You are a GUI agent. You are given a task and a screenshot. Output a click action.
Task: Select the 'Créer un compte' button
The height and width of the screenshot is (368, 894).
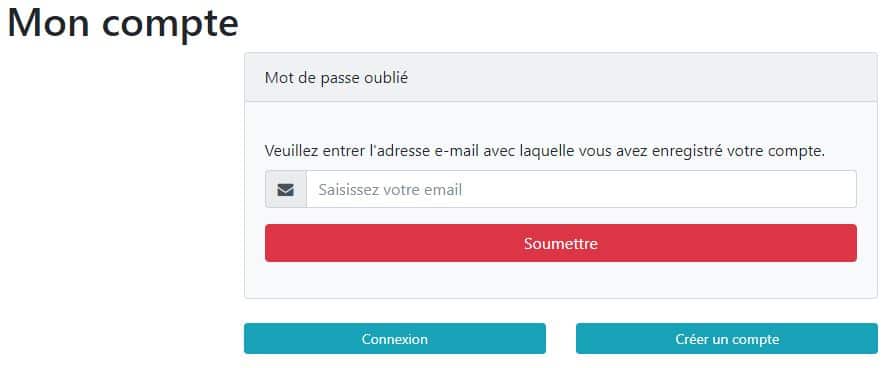pos(727,339)
